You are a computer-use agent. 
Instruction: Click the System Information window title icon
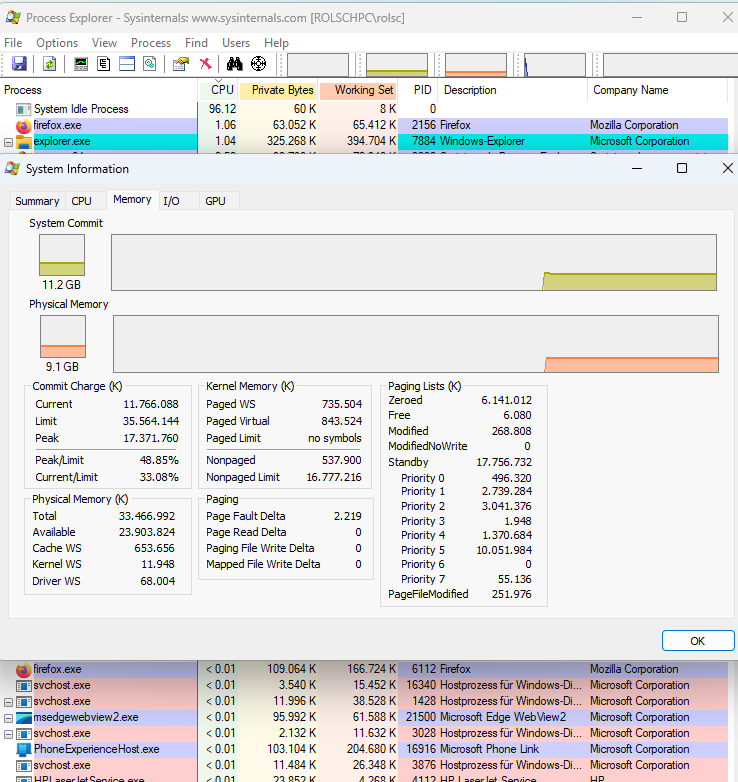pos(12,169)
